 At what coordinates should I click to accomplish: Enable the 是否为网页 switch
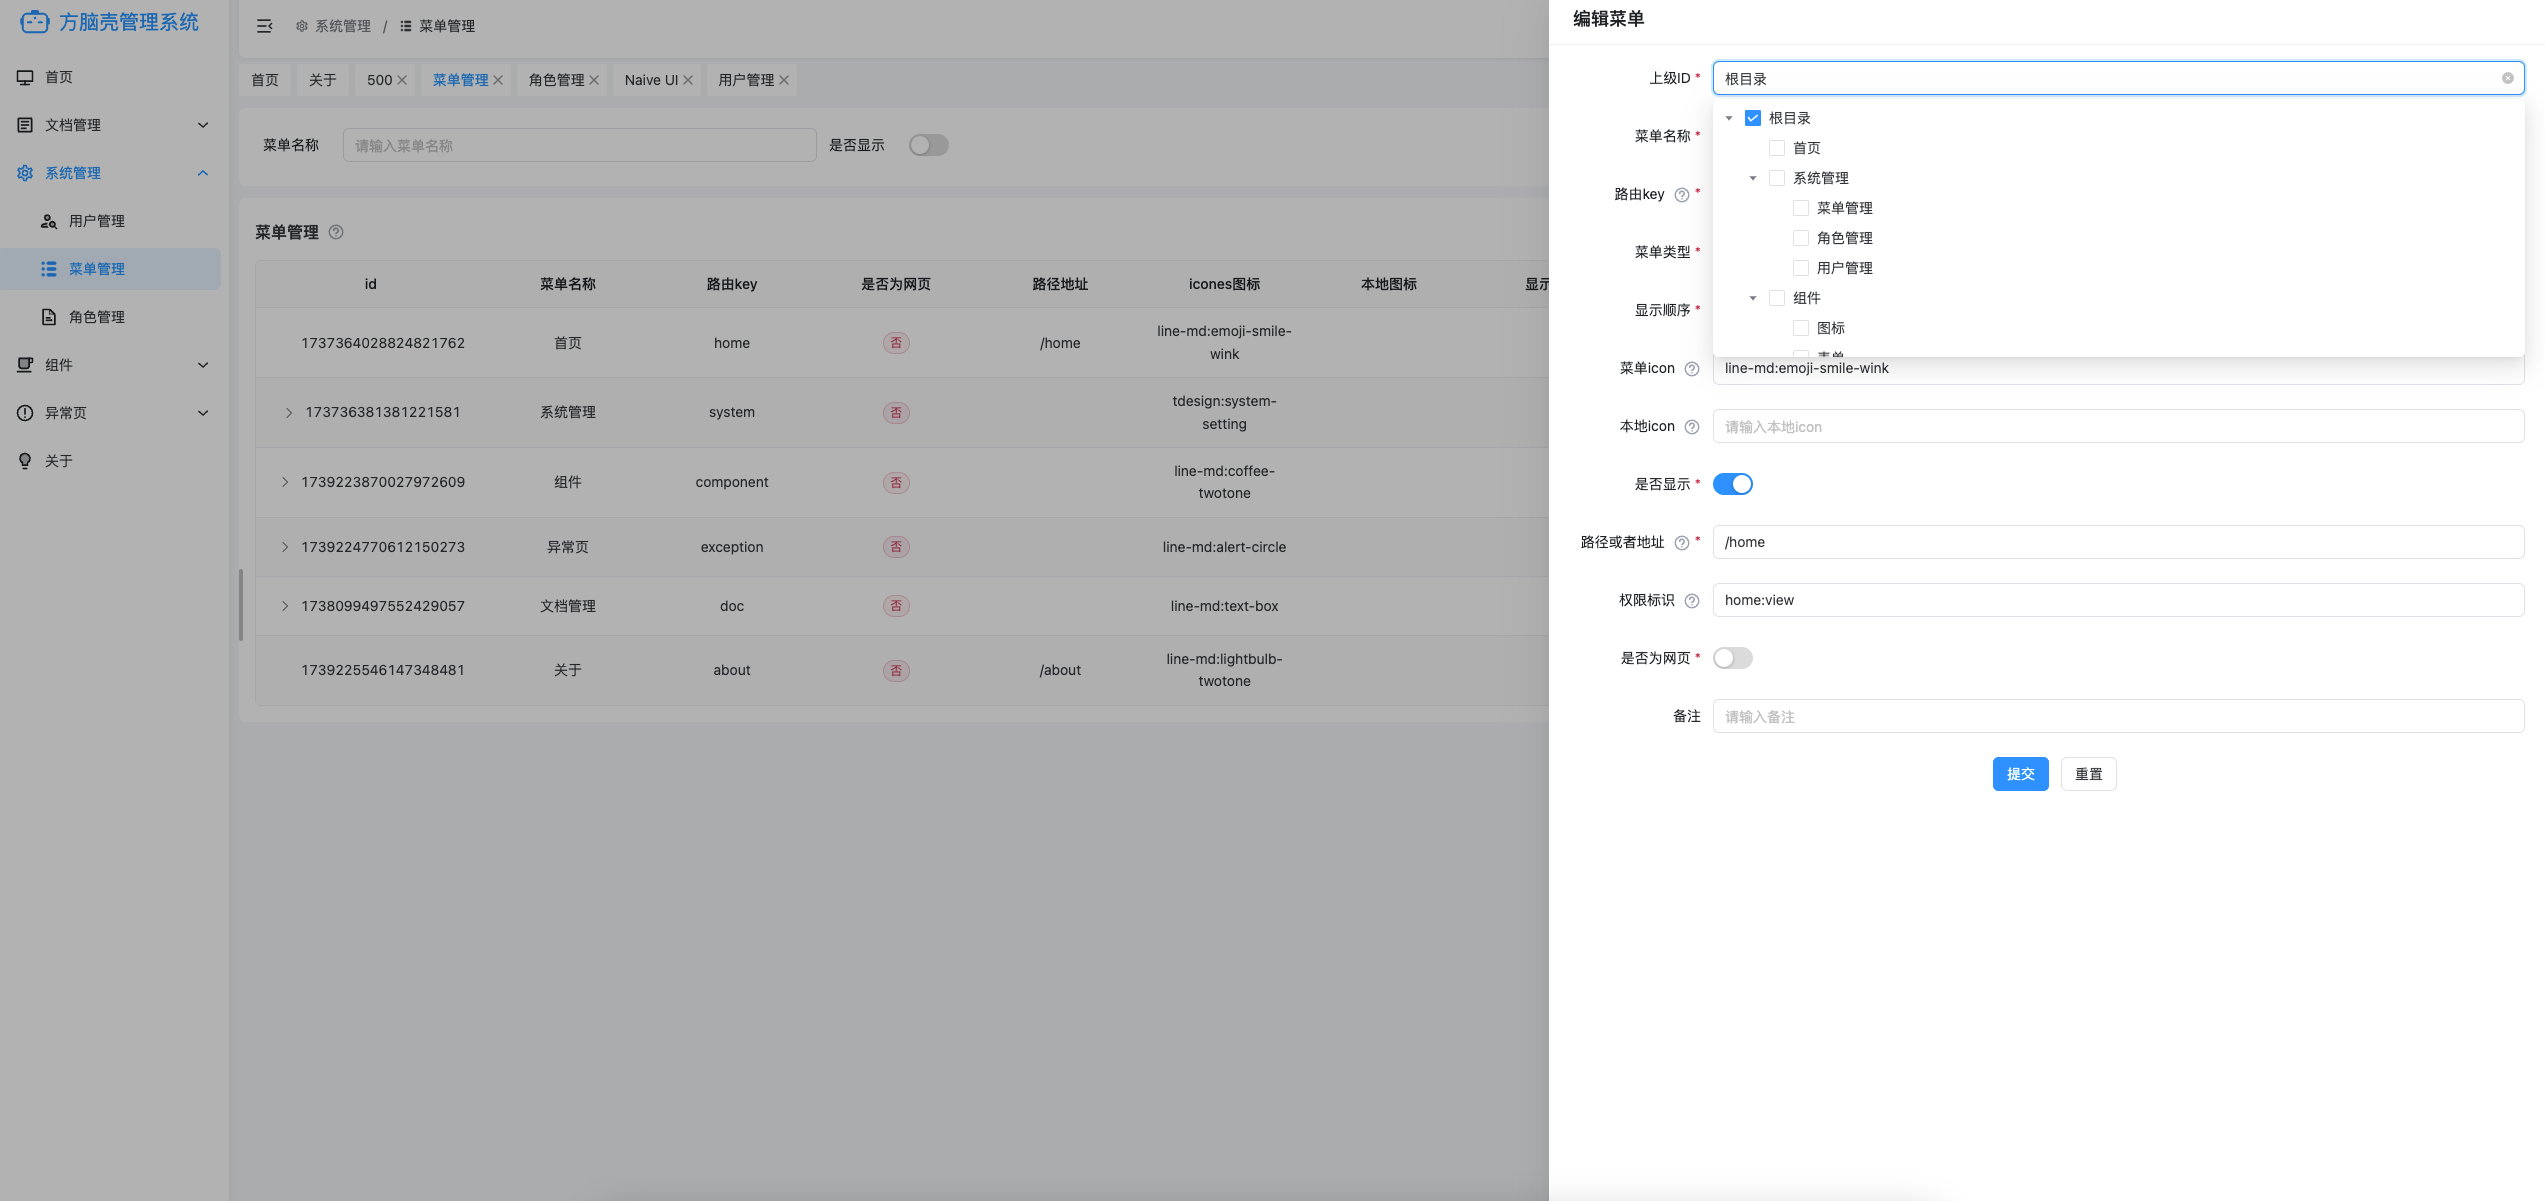coord(1732,658)
